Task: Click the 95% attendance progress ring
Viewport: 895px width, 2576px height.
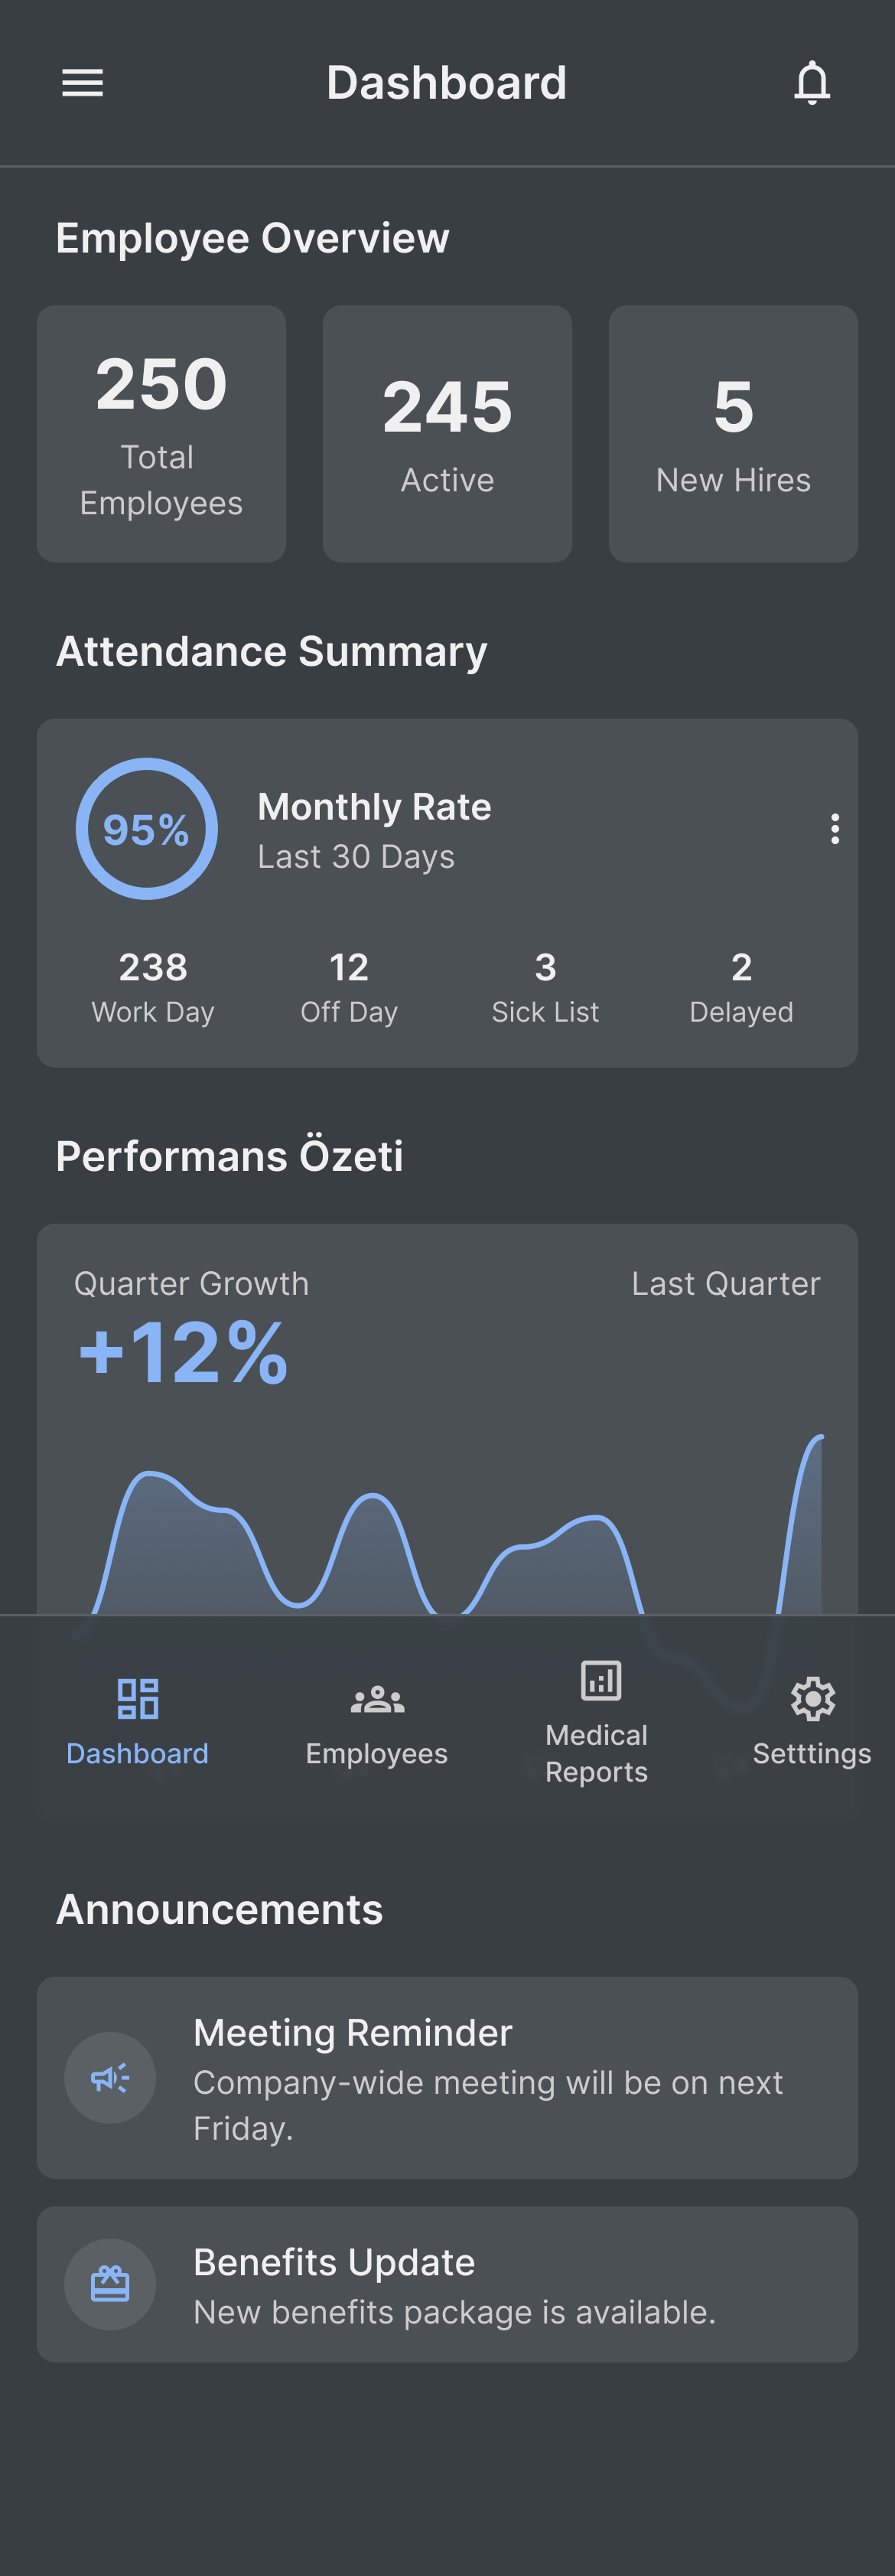Action: tap(147, 829)
